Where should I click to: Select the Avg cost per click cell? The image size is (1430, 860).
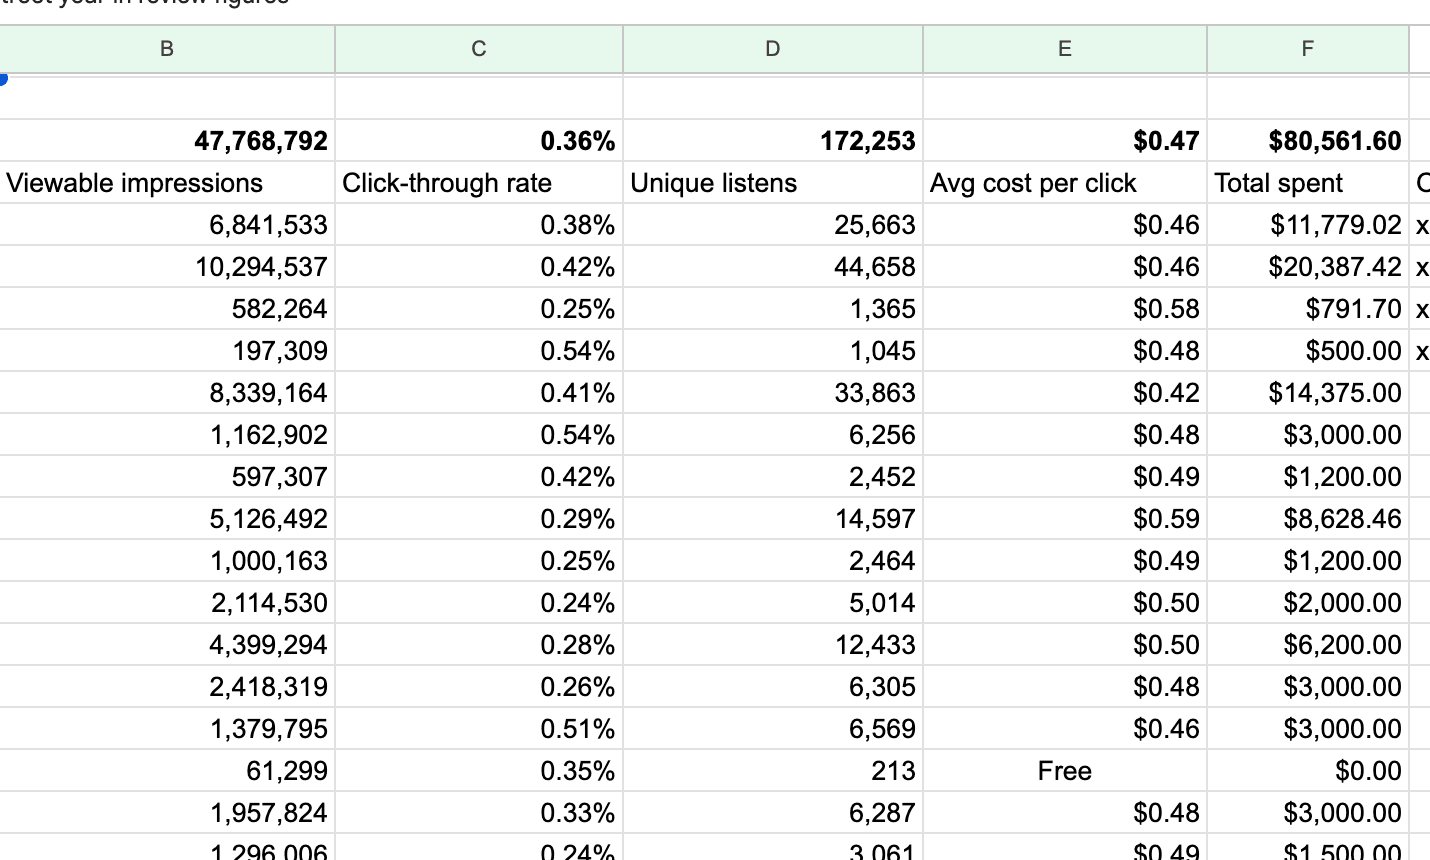click(1064, 183)
